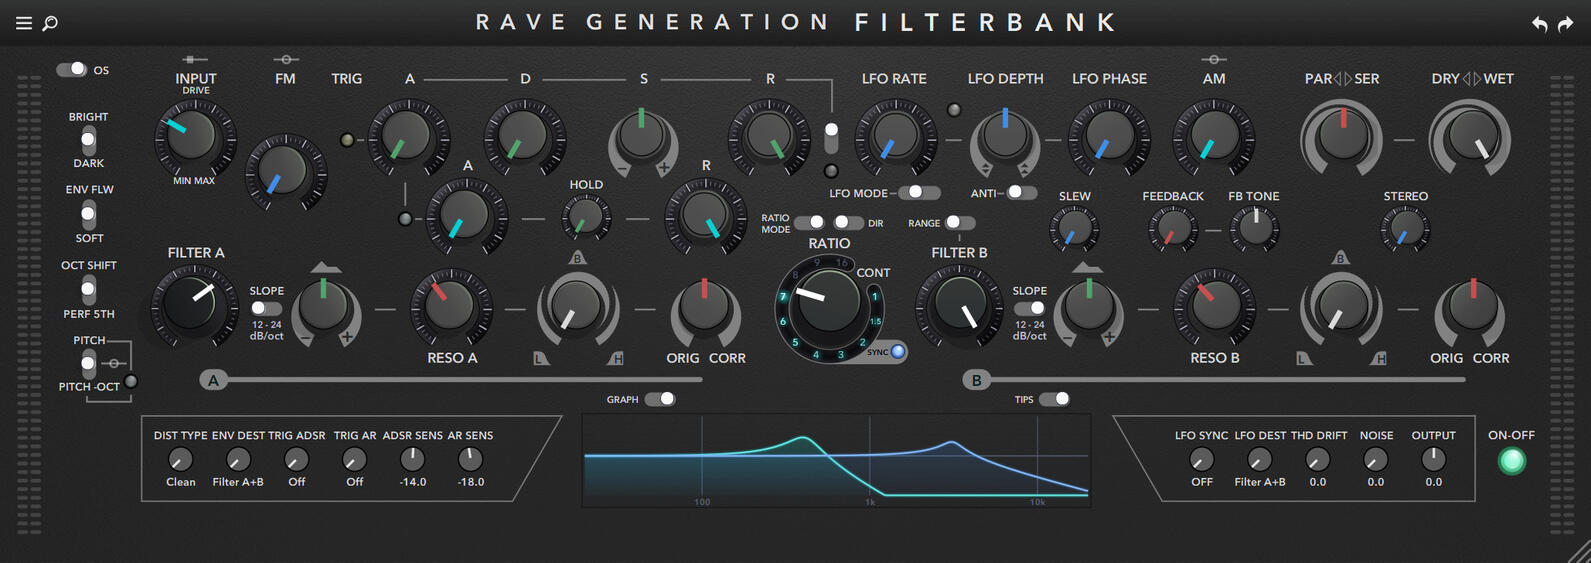Toggle the GRAPH display switch
Screen dimensions: 1591x563
pos(660,399)
